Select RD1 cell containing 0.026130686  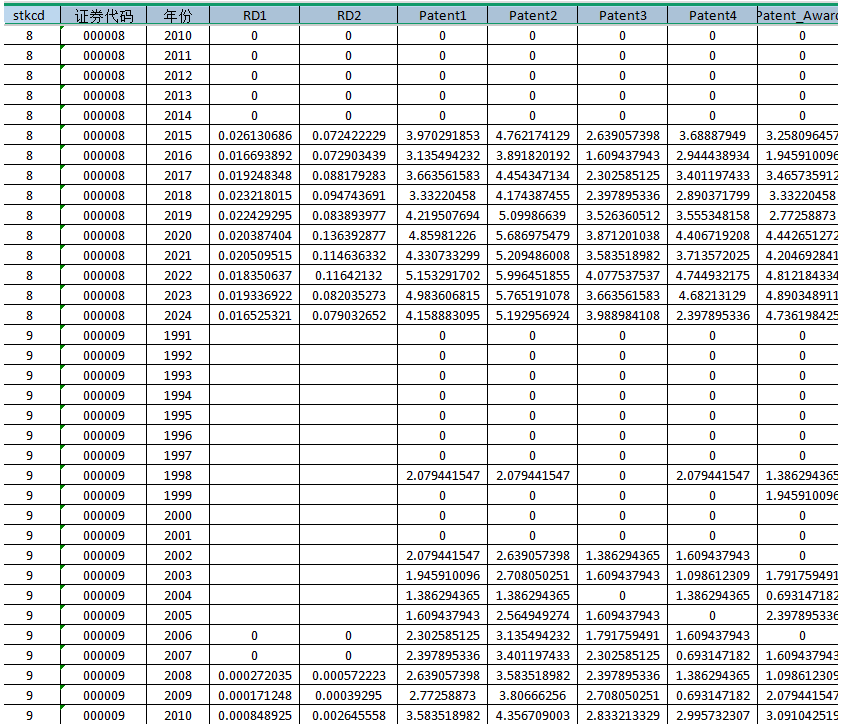pyautogui.click(x=254, y=135)
